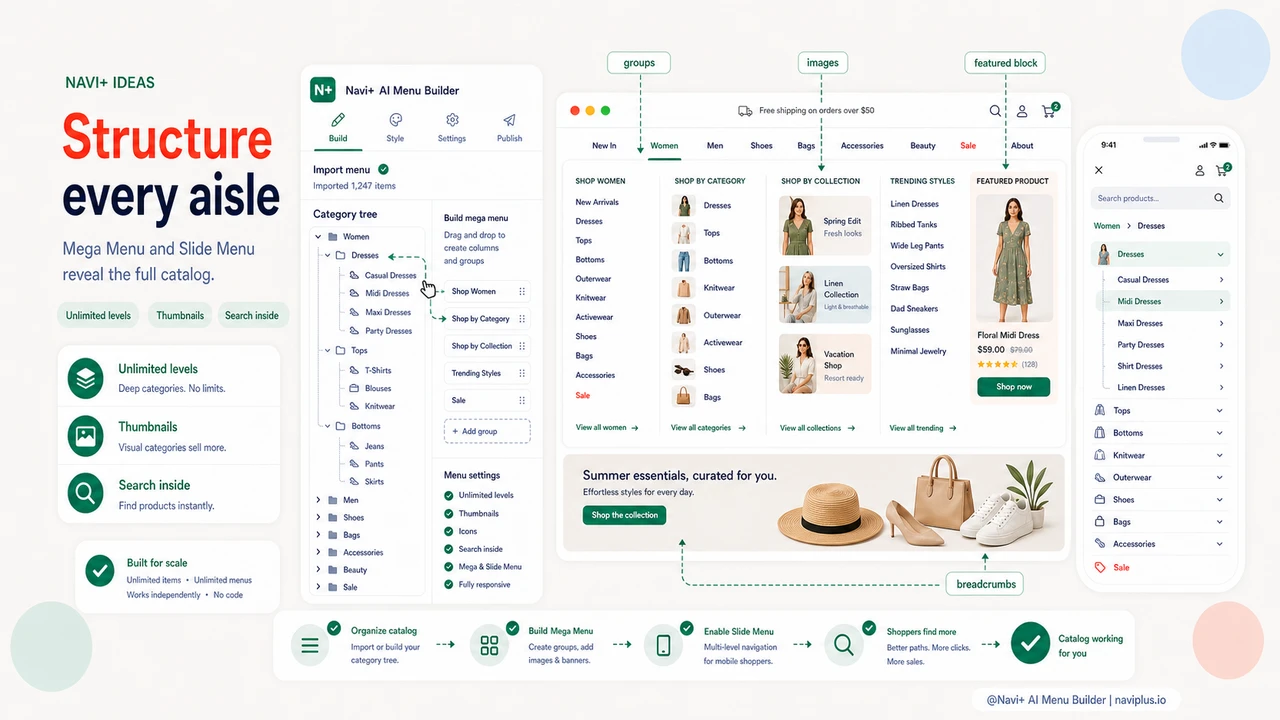Click the Thumbnails picture icon

tap(86, 435)
